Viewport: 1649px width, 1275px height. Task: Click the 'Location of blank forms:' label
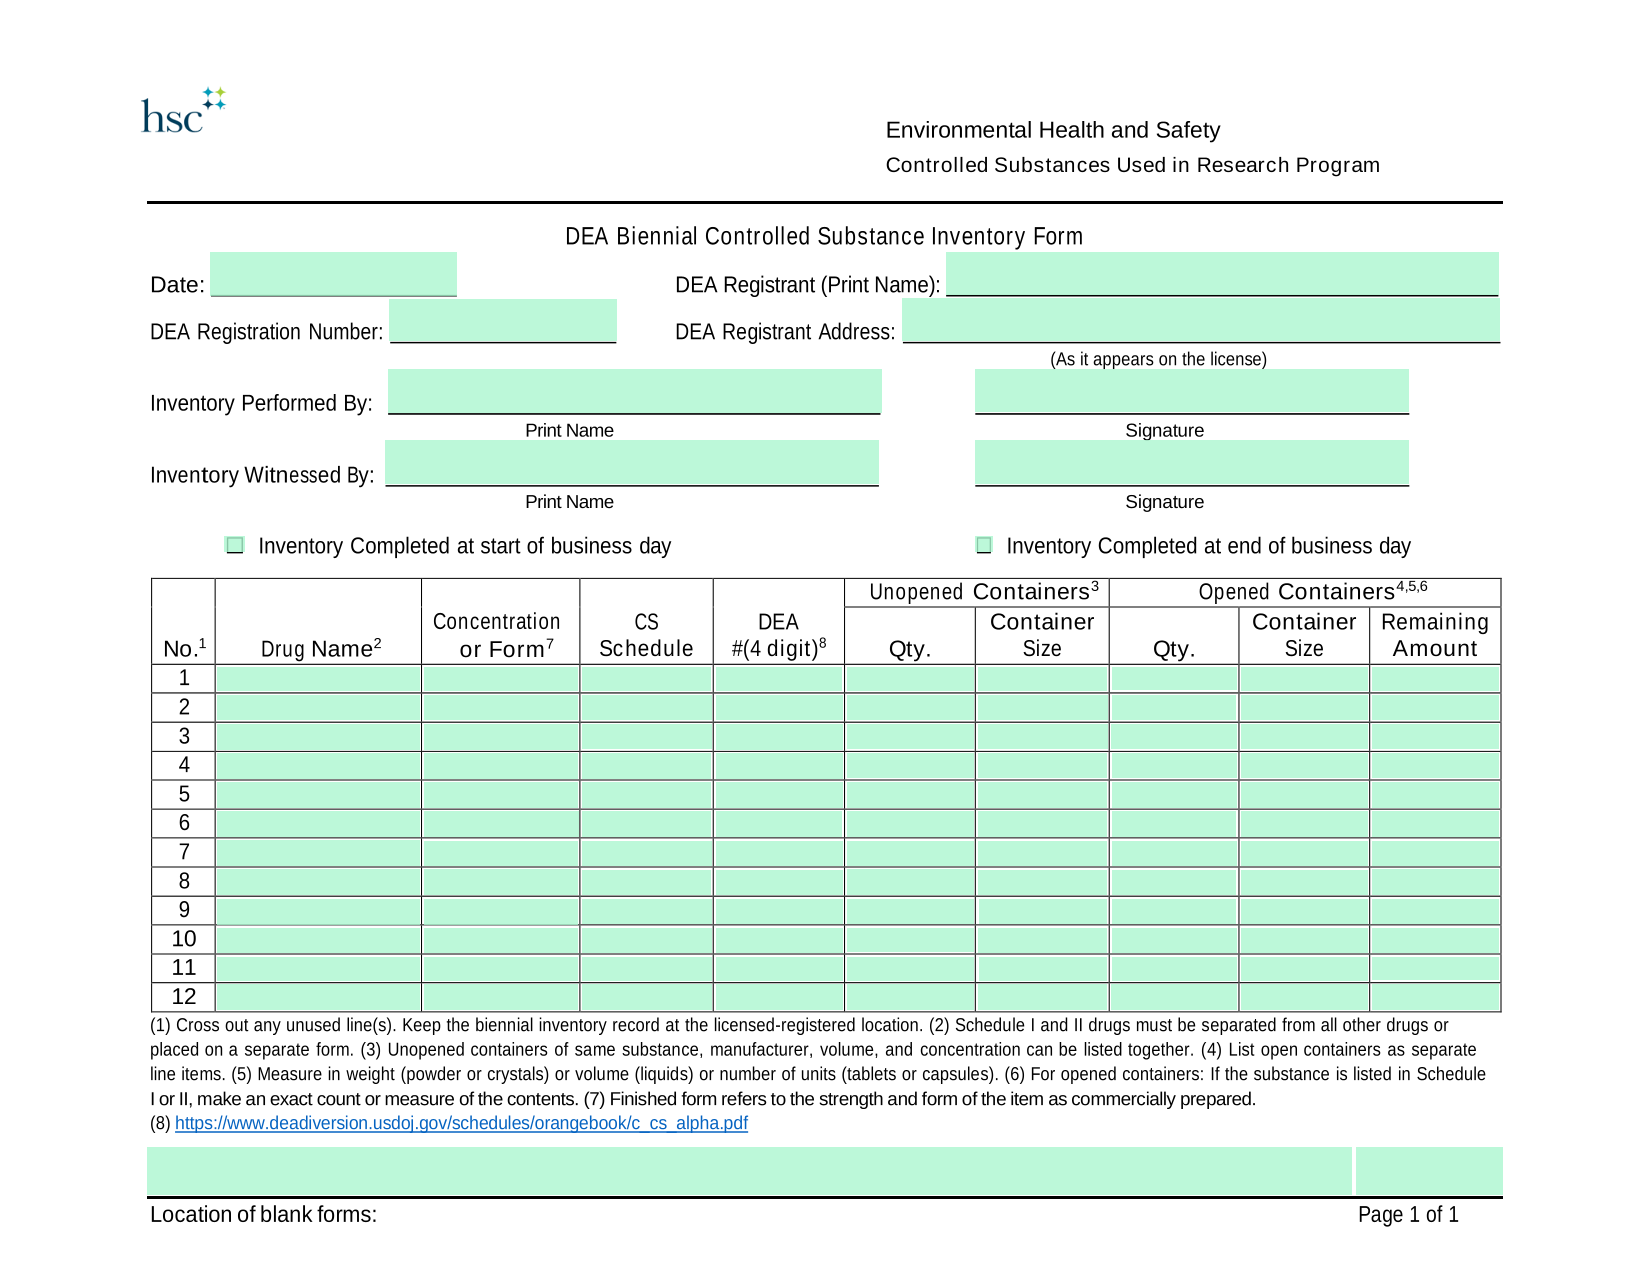point(264,1214)
